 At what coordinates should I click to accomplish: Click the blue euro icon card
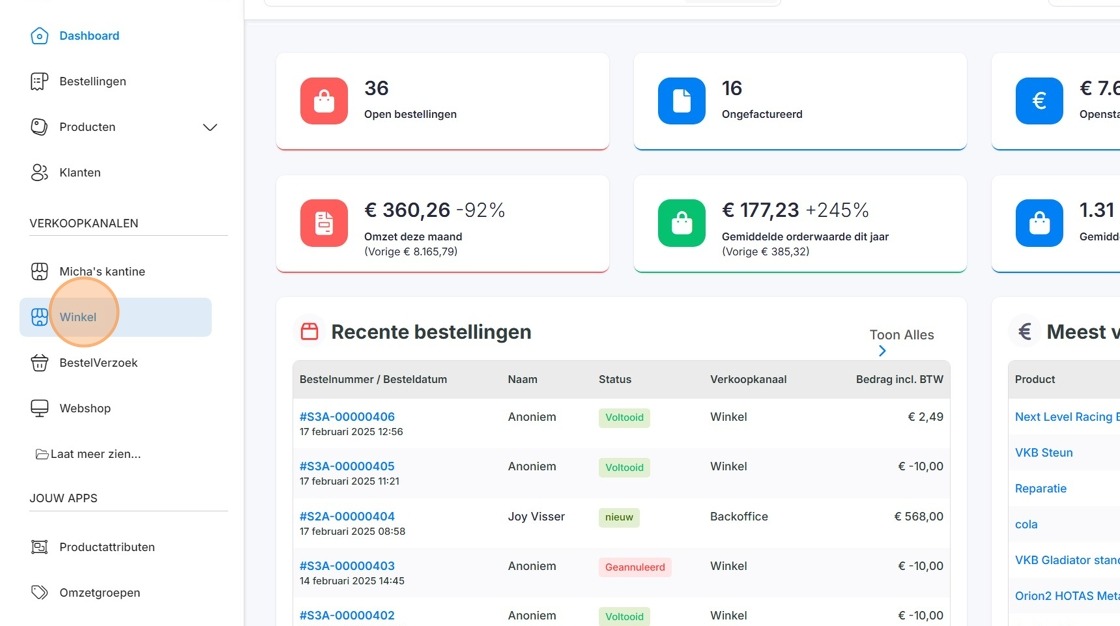1039,101
